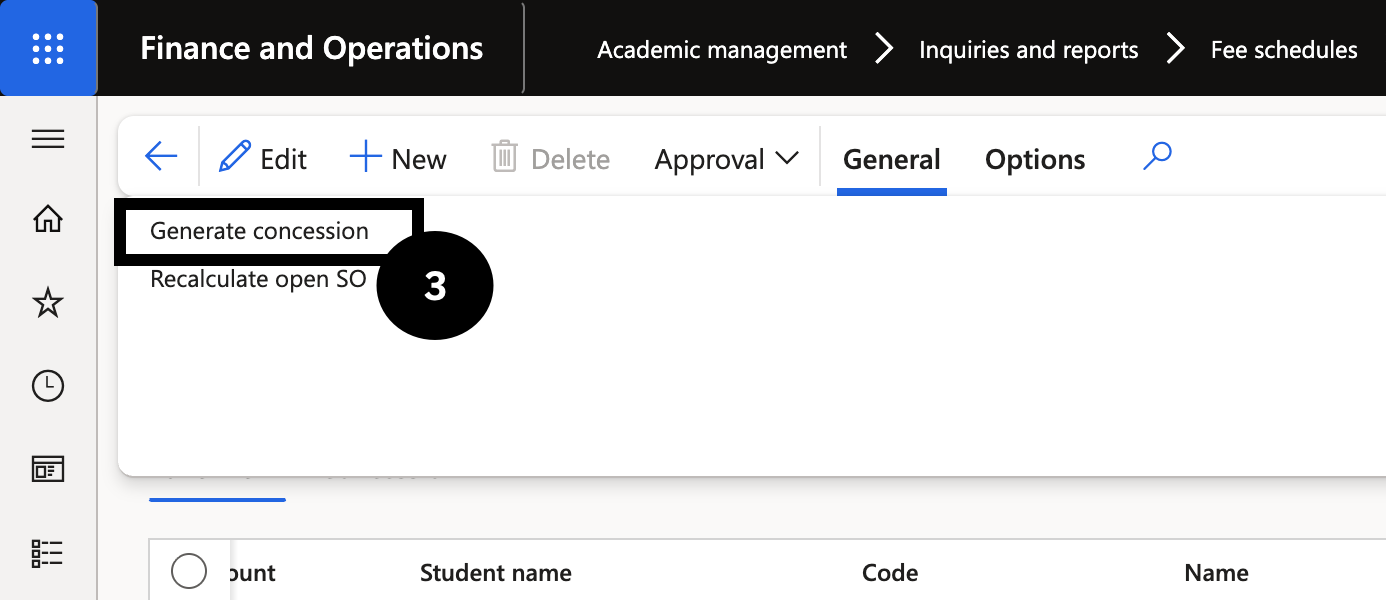Click the Delete trash button

(551, 159)
